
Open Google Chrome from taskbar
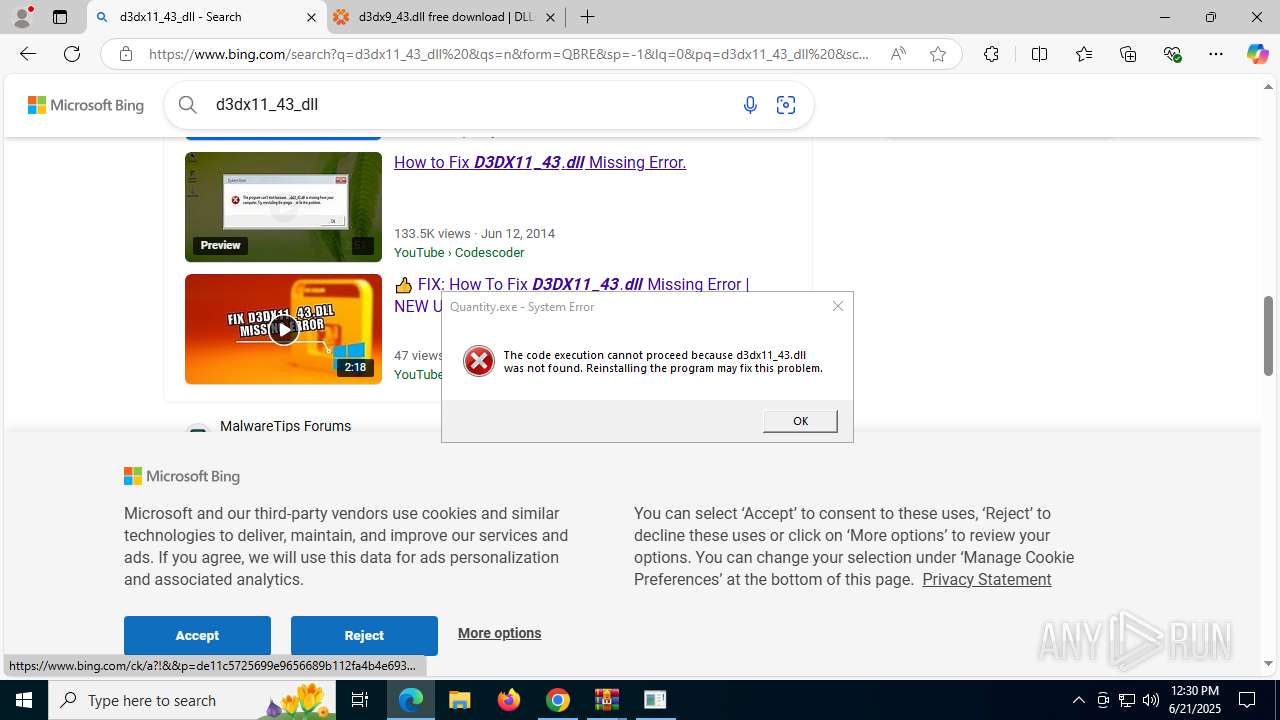[x=558, y=700]
